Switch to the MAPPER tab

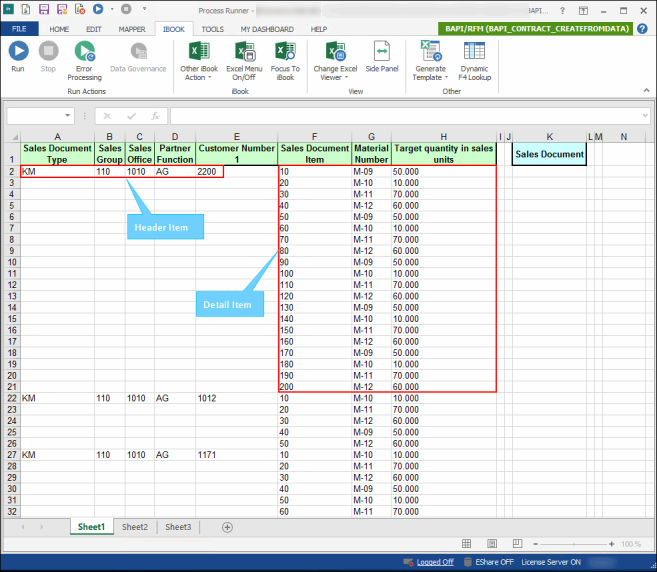tap(132, 29)
